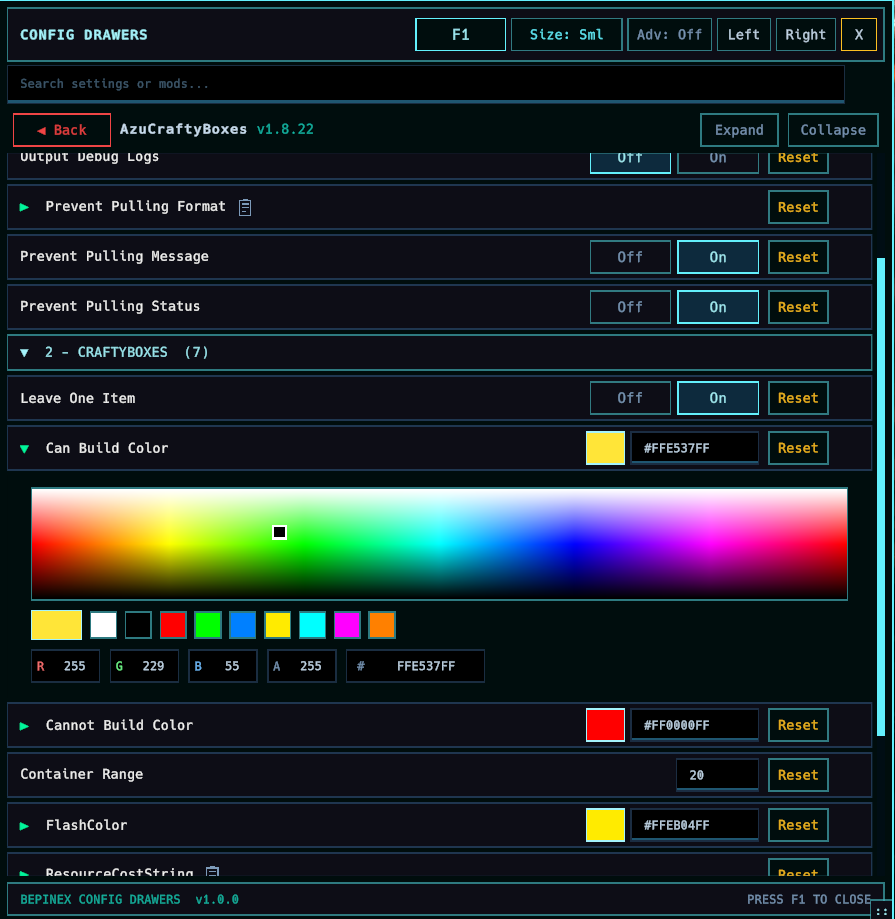Reset FlashColor setting
The image size is (895, 919).
point(798,825)
